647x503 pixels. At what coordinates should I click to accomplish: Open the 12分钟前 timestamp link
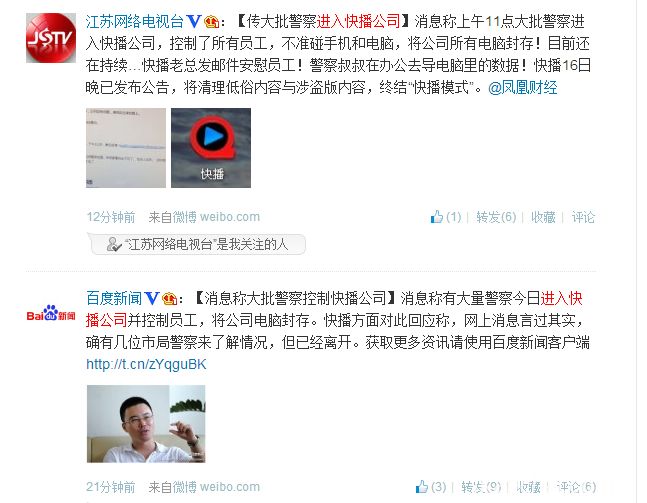(x=111, y=217)
